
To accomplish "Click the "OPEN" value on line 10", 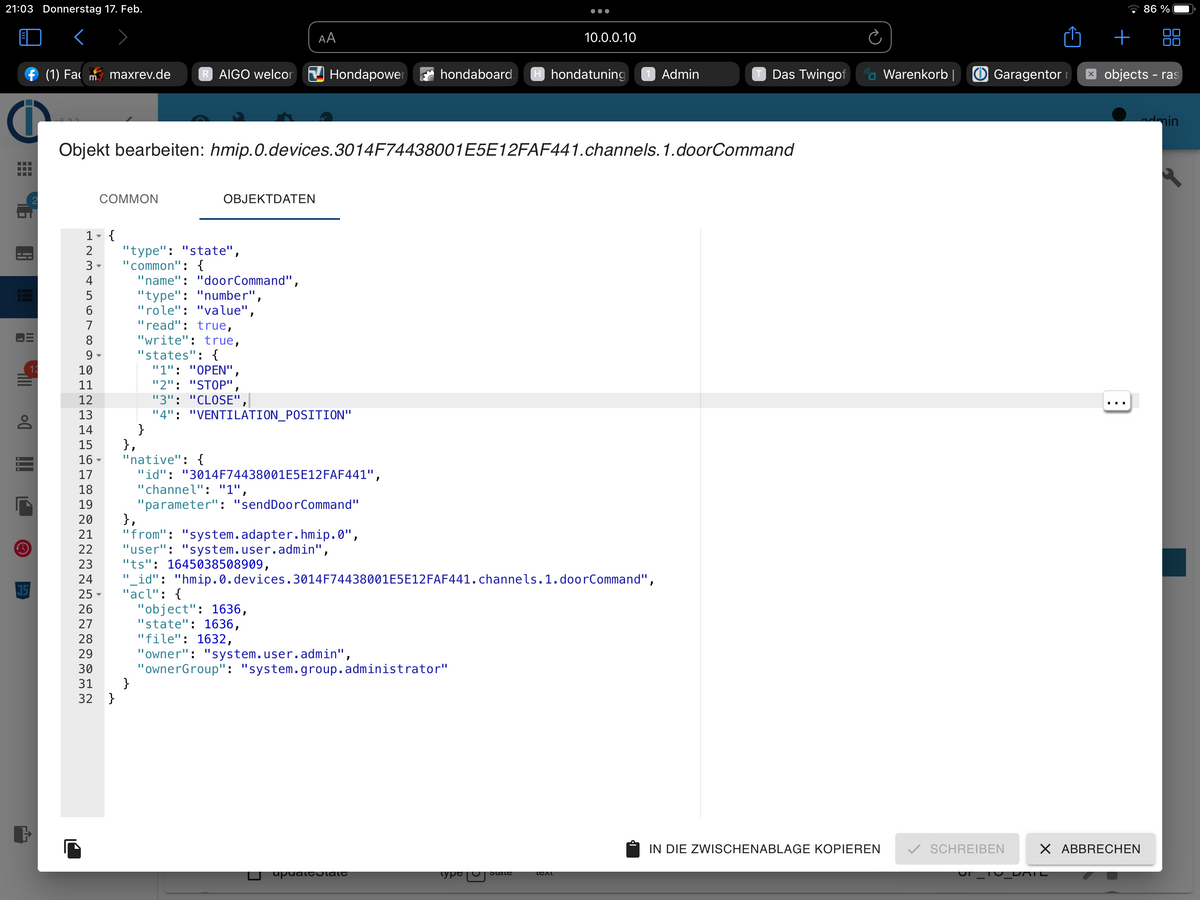I will pos(210,370).
